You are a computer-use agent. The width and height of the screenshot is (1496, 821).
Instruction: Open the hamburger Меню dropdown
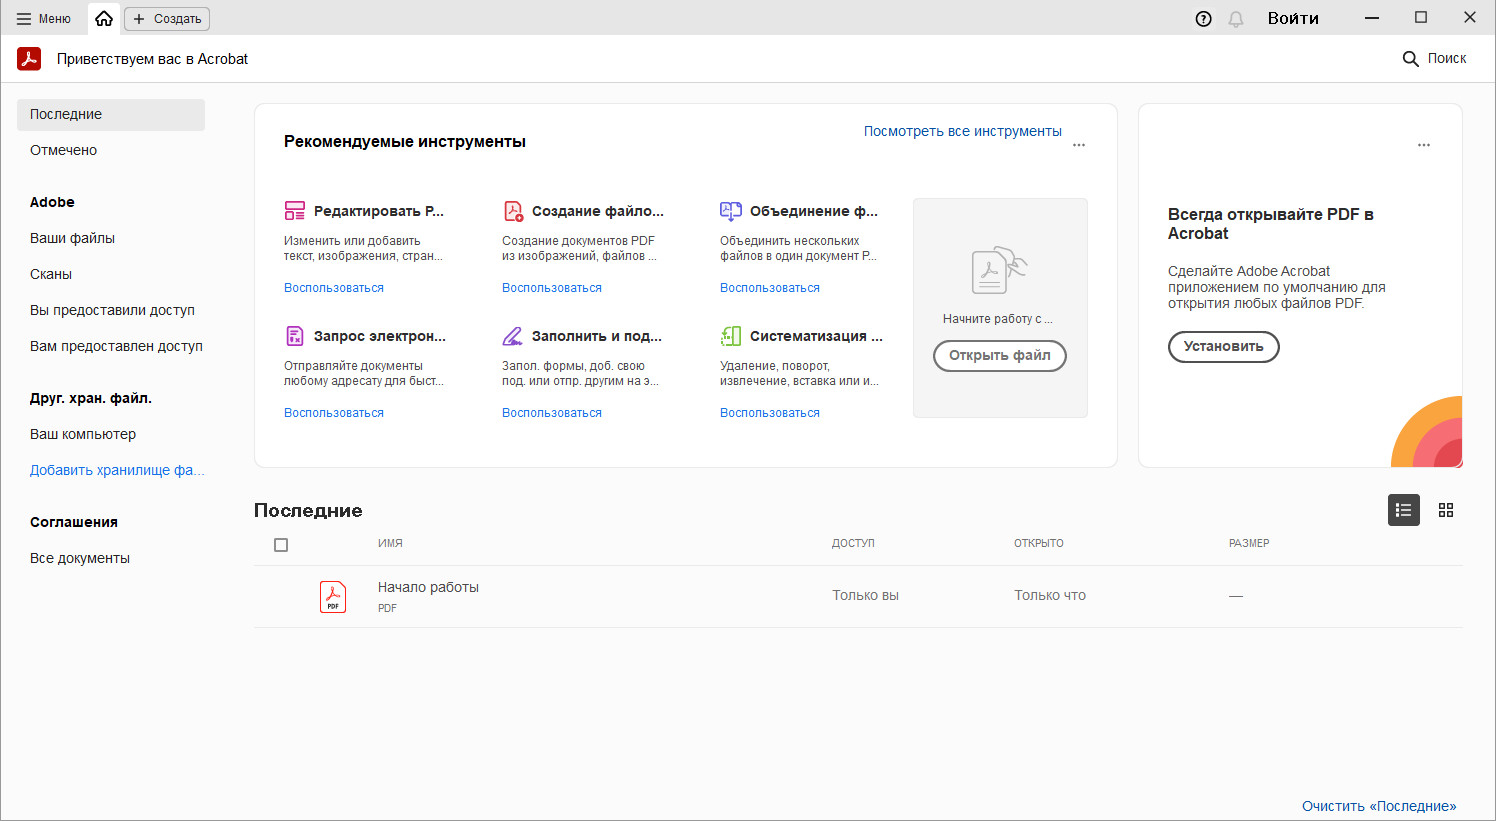pyautogui.click(x=44, y=18)
